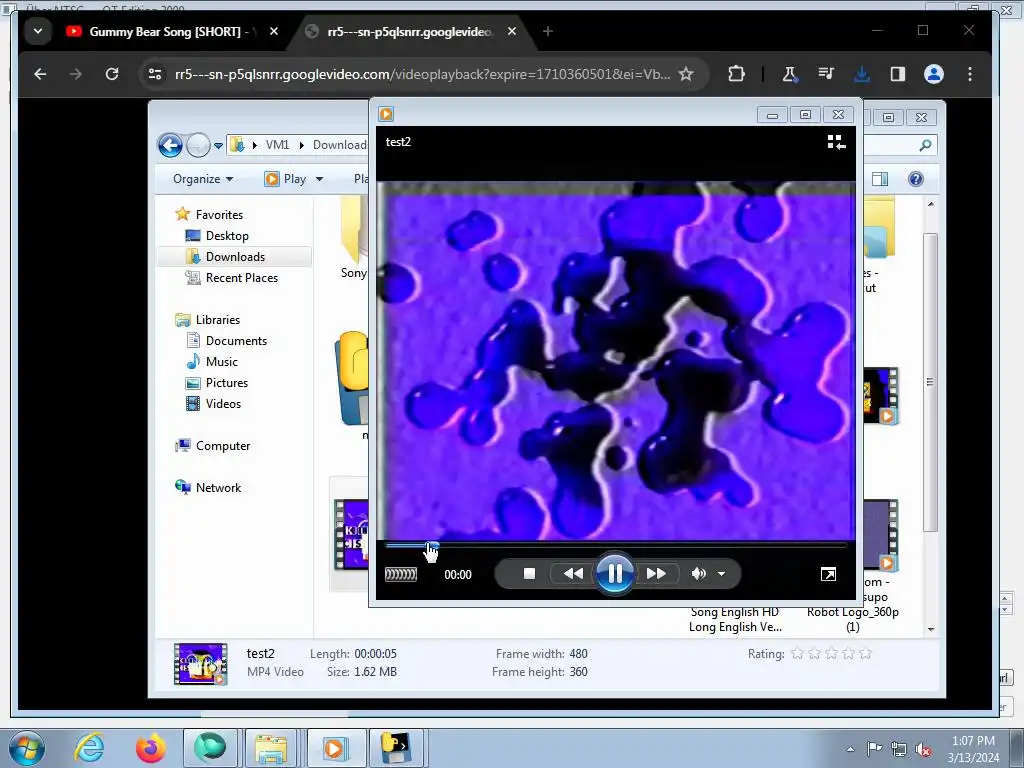Click the test2 thumbnail in details pane

(200, 664)
